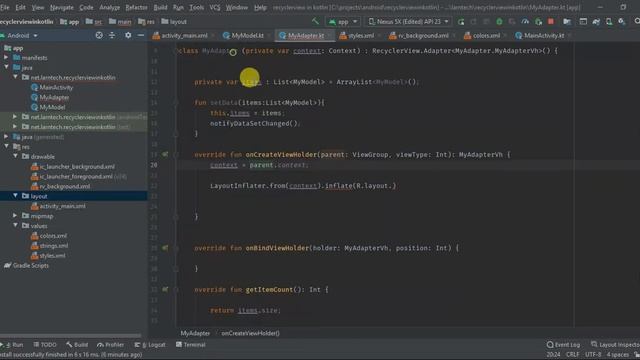Open the AVD Manager icon
This screenshot has width=640, height=360.
coord(609,22)
